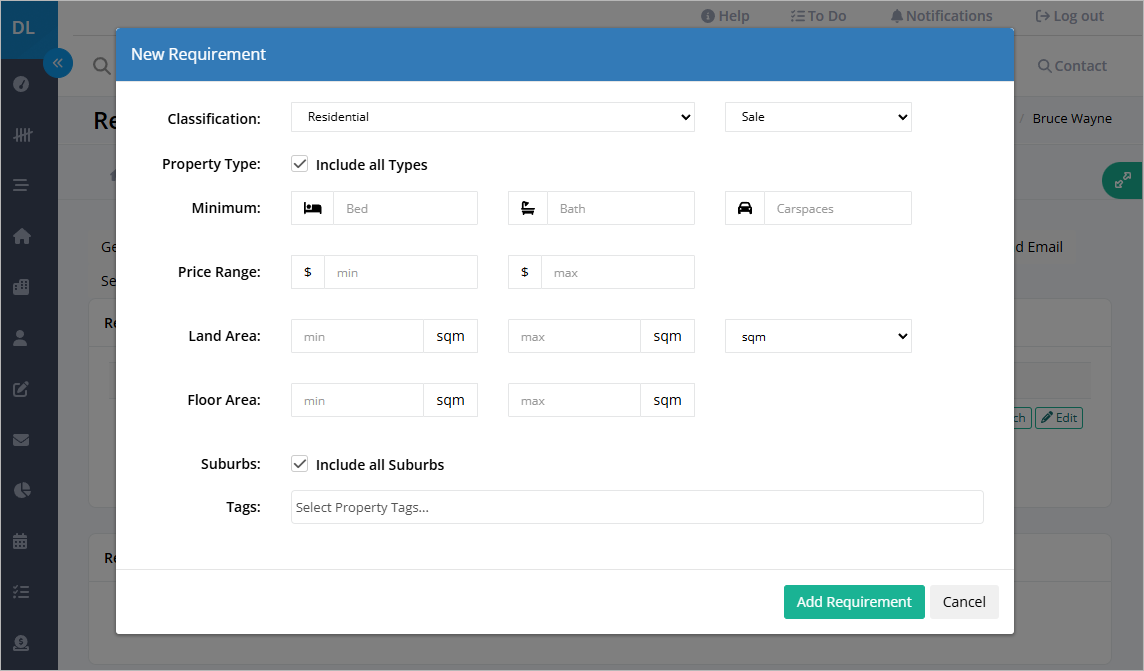The height and width of the screenshot is (671, 1144).
Task: Open Notifications in the top bar
Action: 941,16
